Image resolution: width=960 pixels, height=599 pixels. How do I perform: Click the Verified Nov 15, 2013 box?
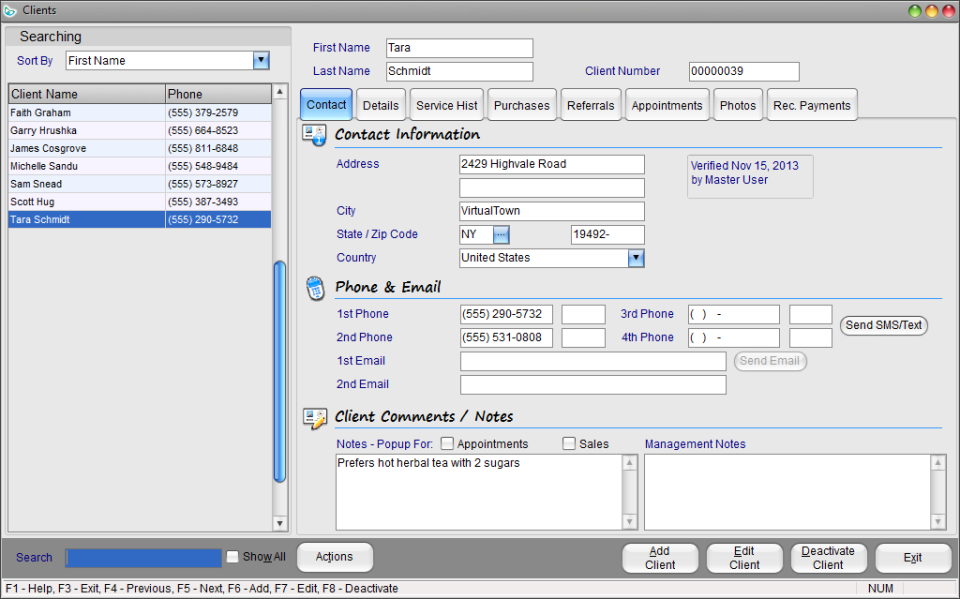pyautogui.click(x=750, y=176)
